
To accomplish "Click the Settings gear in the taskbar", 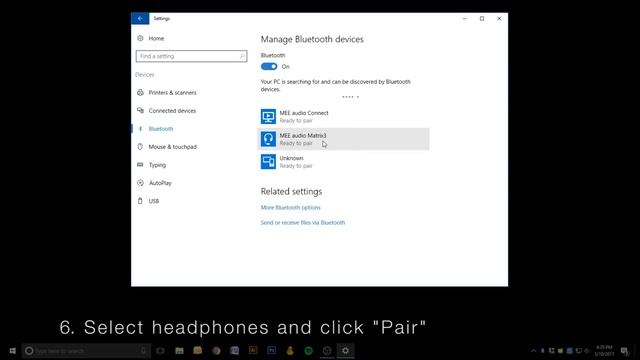I will click(x=345, y=351).
